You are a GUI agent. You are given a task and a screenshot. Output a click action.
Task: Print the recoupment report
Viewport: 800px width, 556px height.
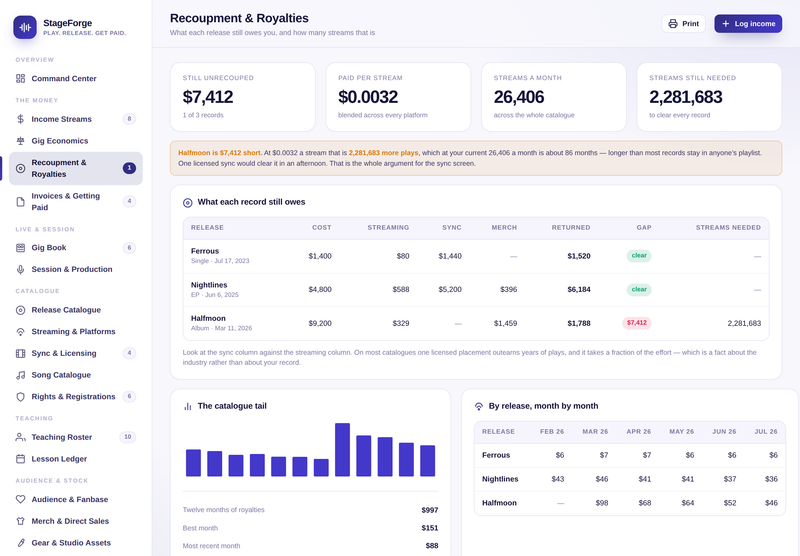pos(683,24)
